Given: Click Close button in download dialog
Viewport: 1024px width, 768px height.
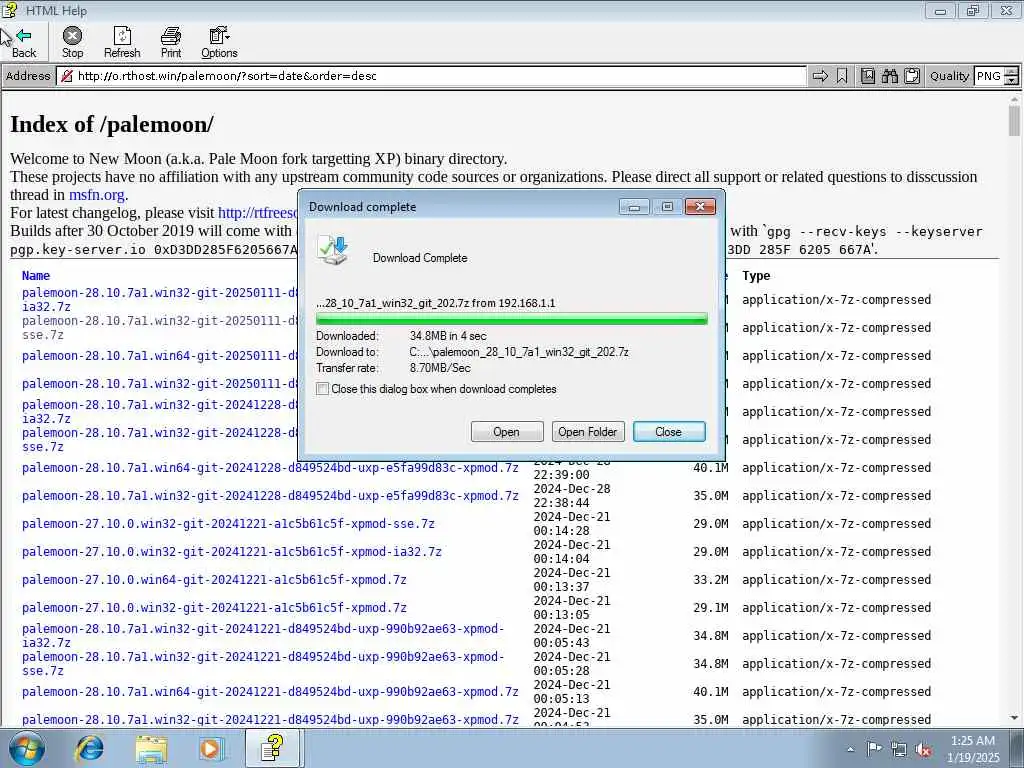Looking at the screenshot, I should [x=669, y=432].
